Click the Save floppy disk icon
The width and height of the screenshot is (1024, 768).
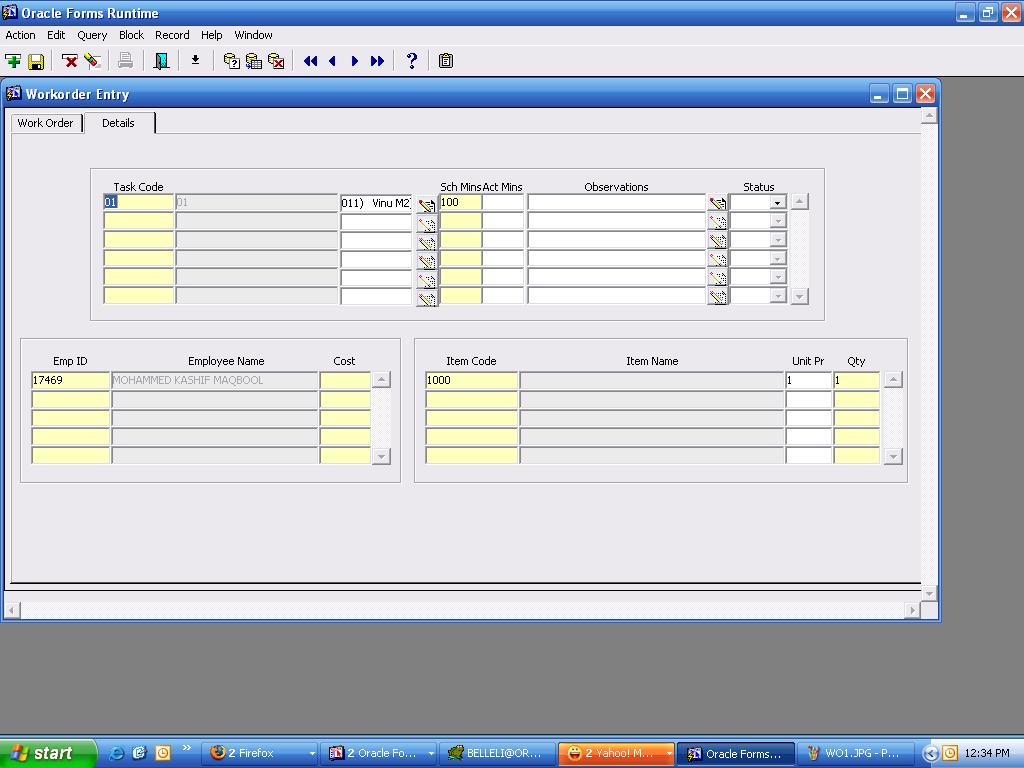[36, 61]
